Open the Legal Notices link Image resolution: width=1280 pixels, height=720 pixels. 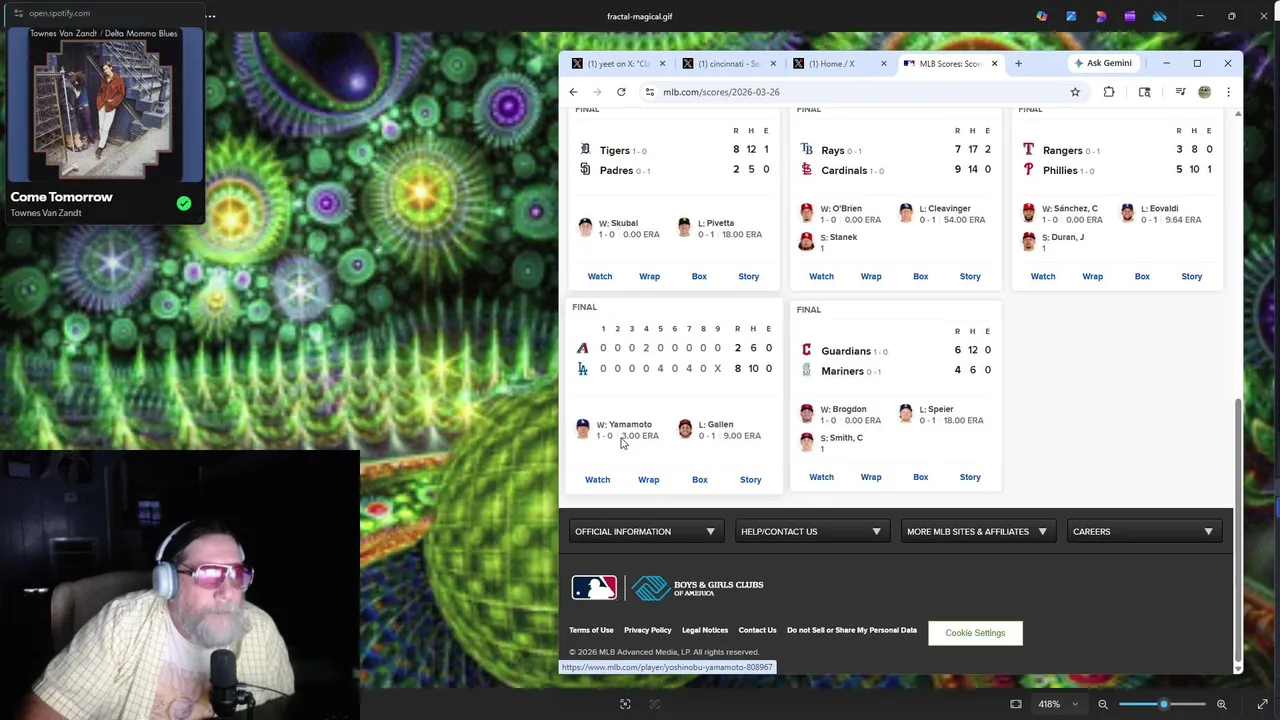click(x=705, y=630)
